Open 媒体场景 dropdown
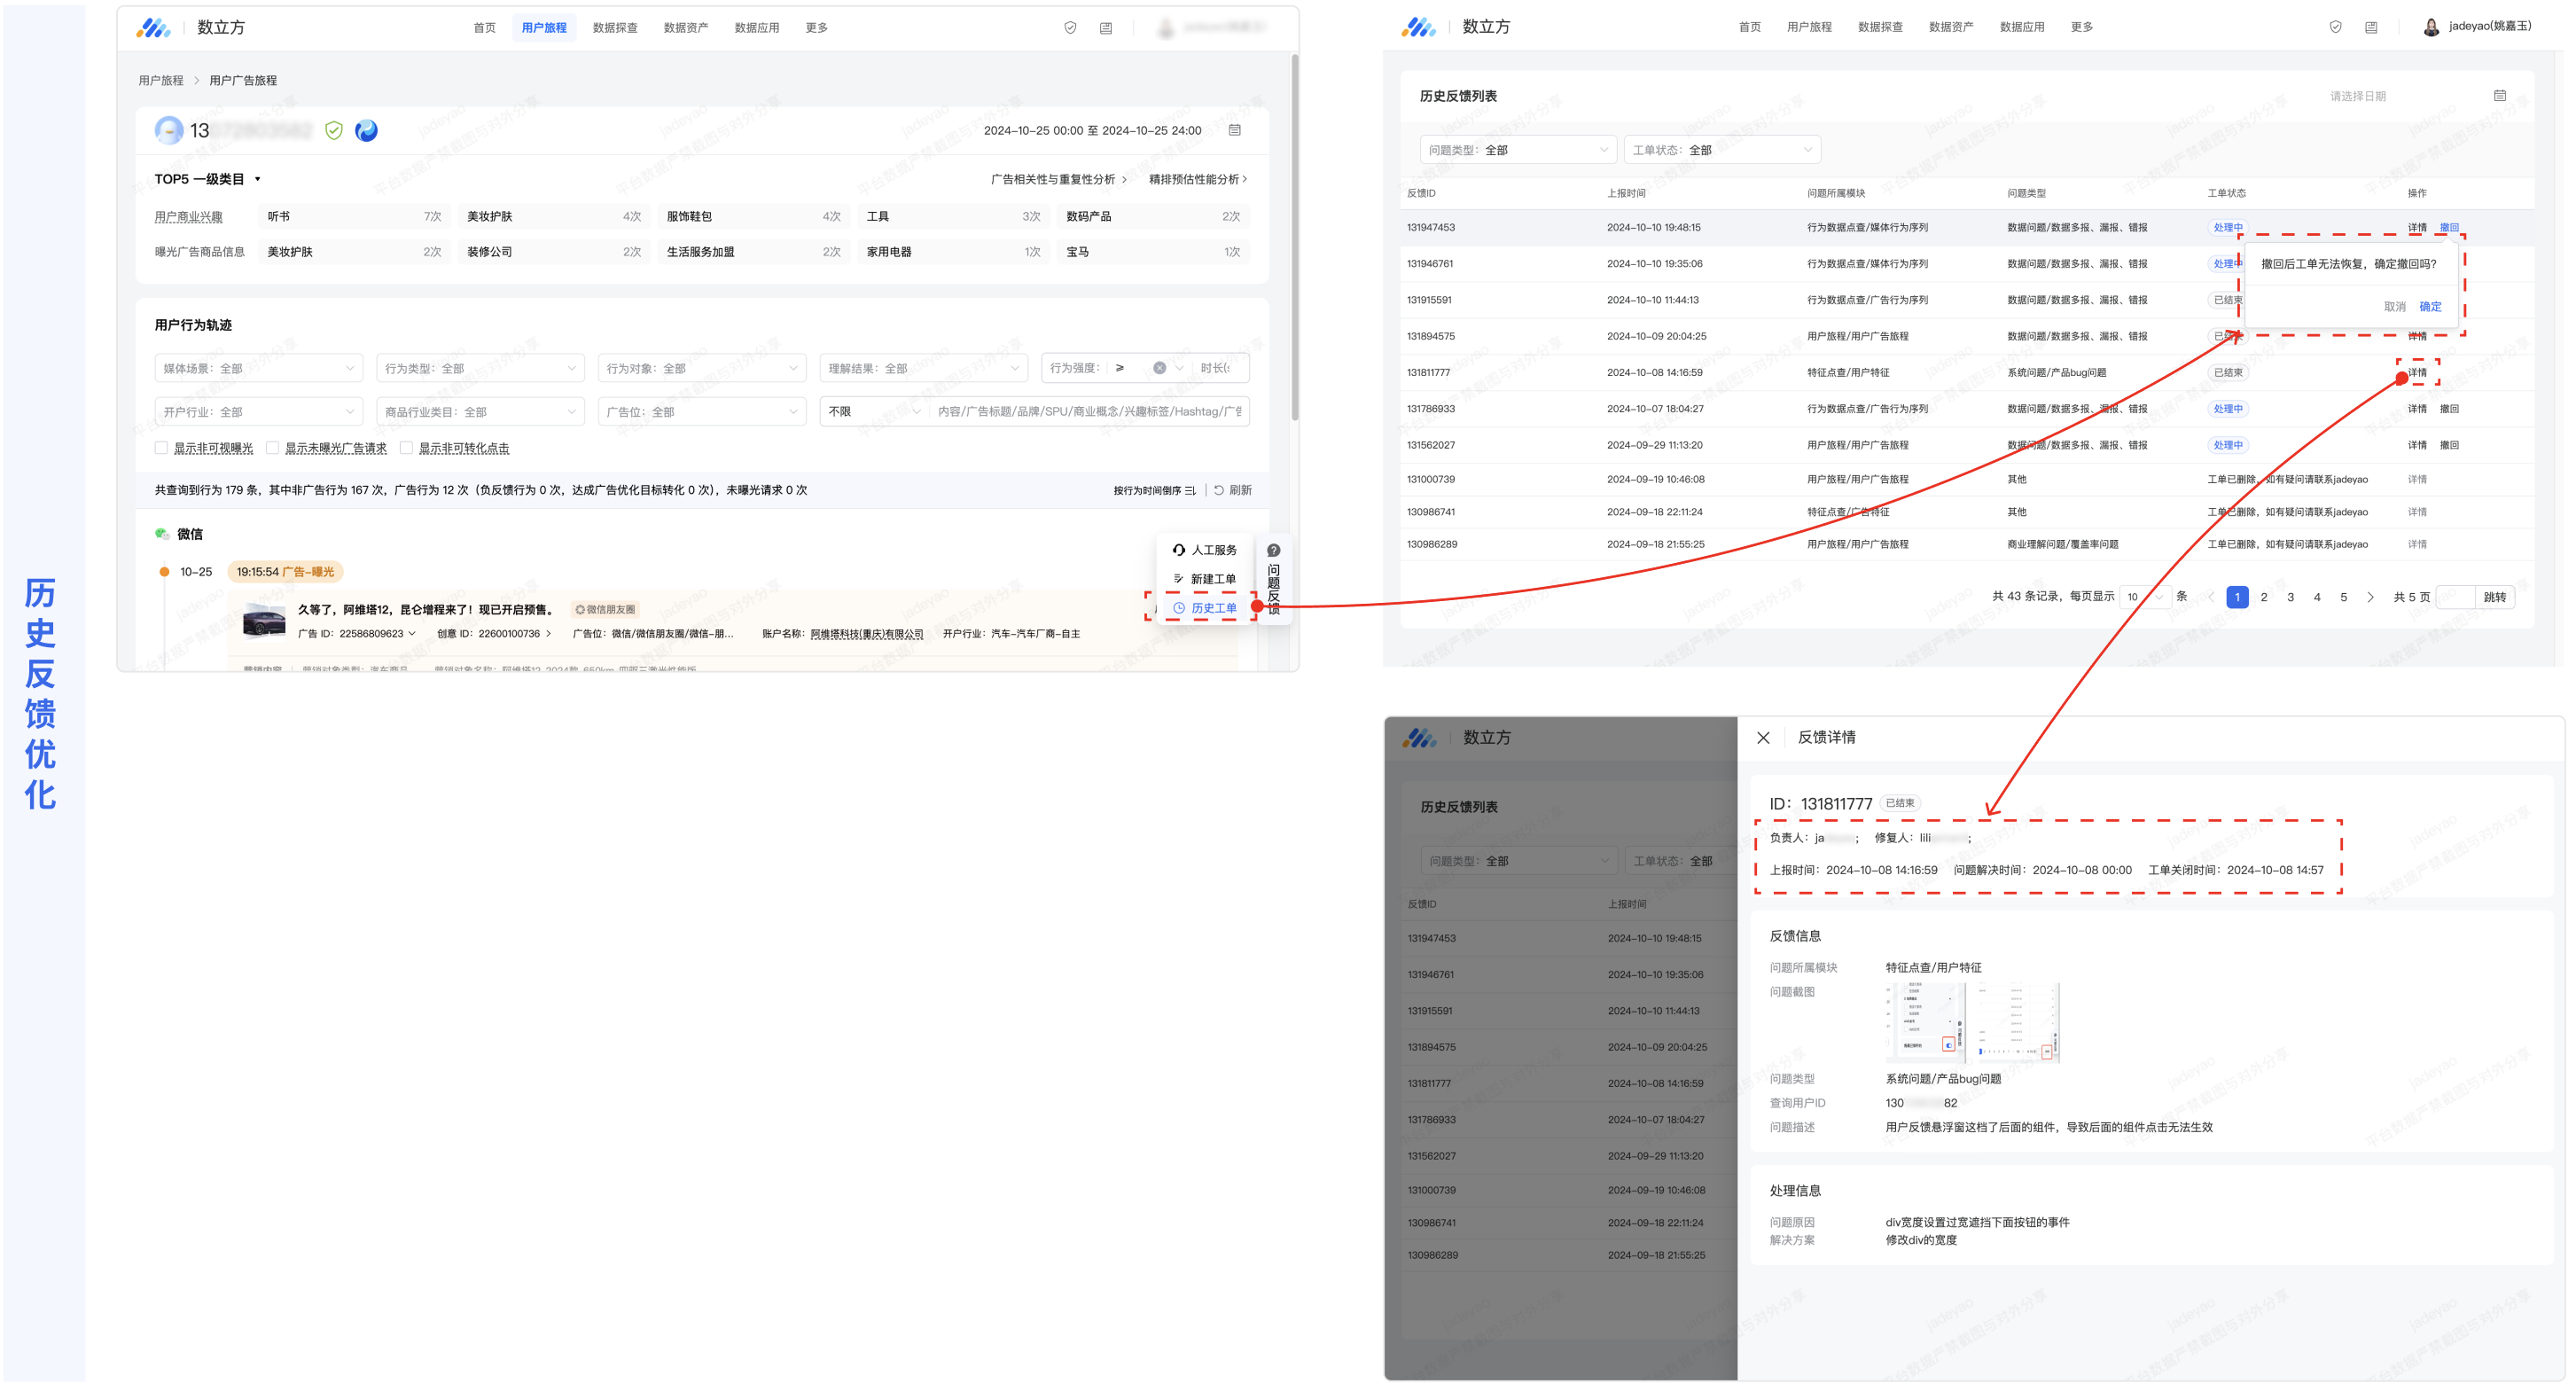Screen dimensions: 2576x1399 tap(258, 368)
